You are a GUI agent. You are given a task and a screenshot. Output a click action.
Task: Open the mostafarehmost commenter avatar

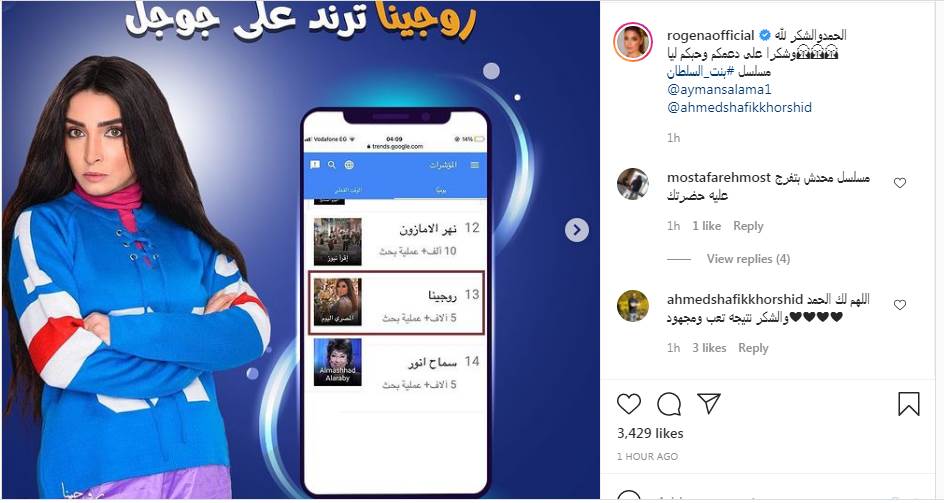633,184
